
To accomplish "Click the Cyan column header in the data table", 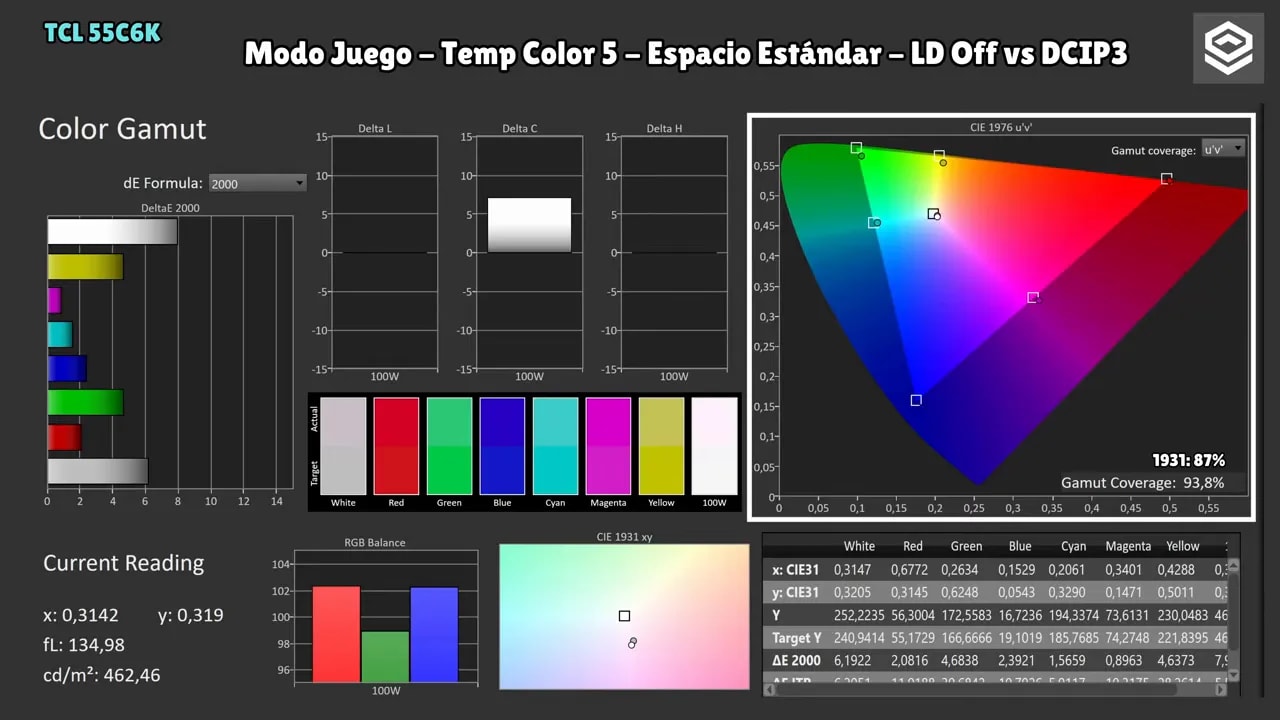I will point(1074,546).
